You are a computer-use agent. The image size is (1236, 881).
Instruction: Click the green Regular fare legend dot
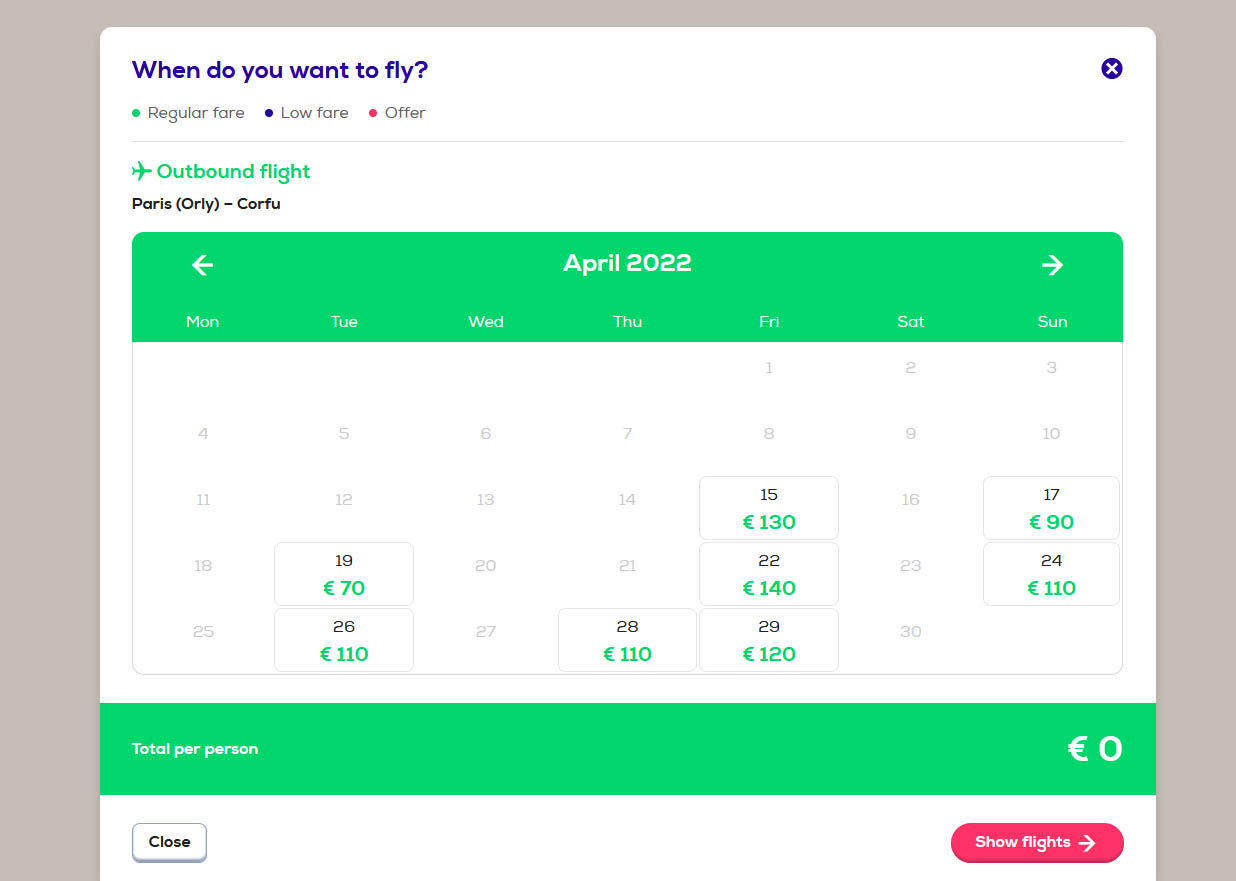click(x=136, y=113)
